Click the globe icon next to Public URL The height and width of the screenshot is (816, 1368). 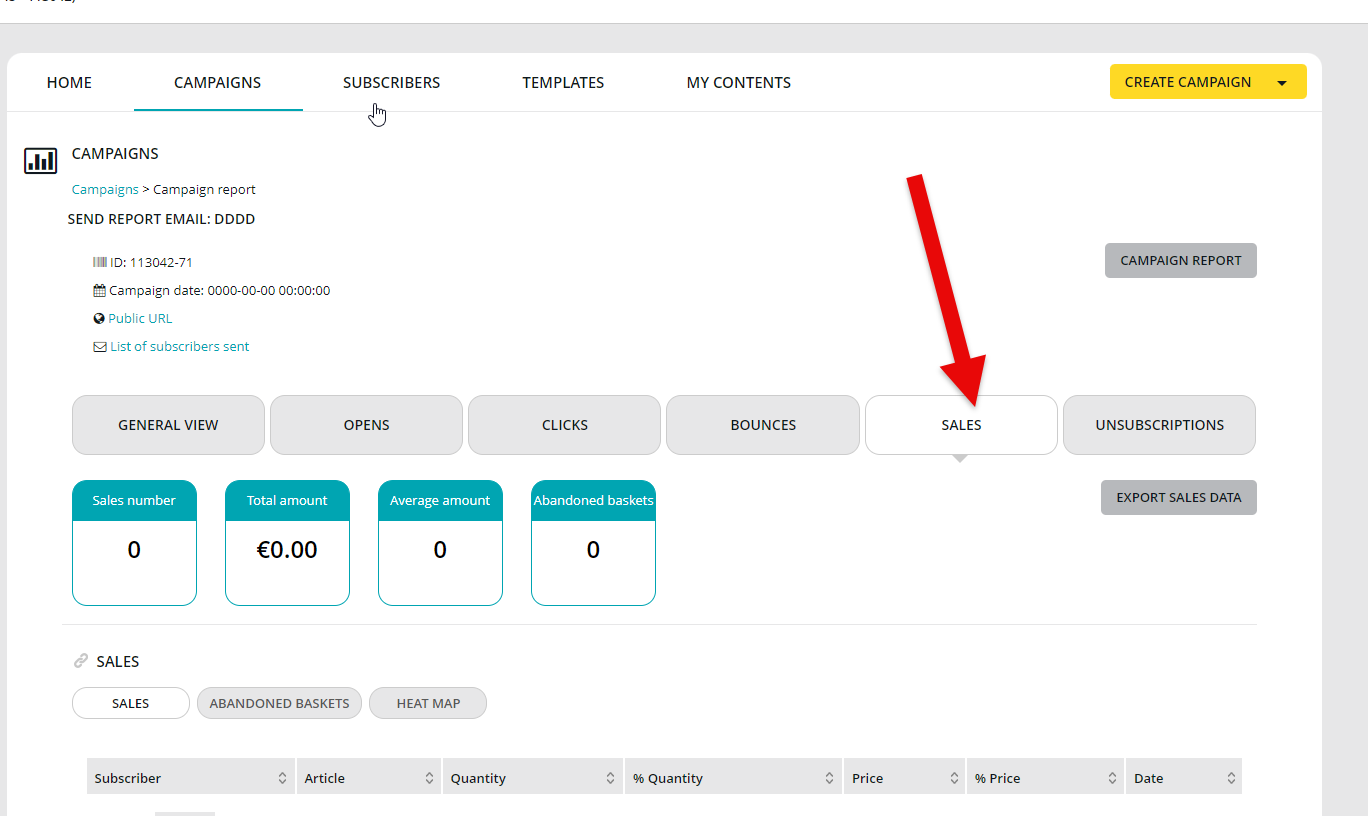click(99, 319)
